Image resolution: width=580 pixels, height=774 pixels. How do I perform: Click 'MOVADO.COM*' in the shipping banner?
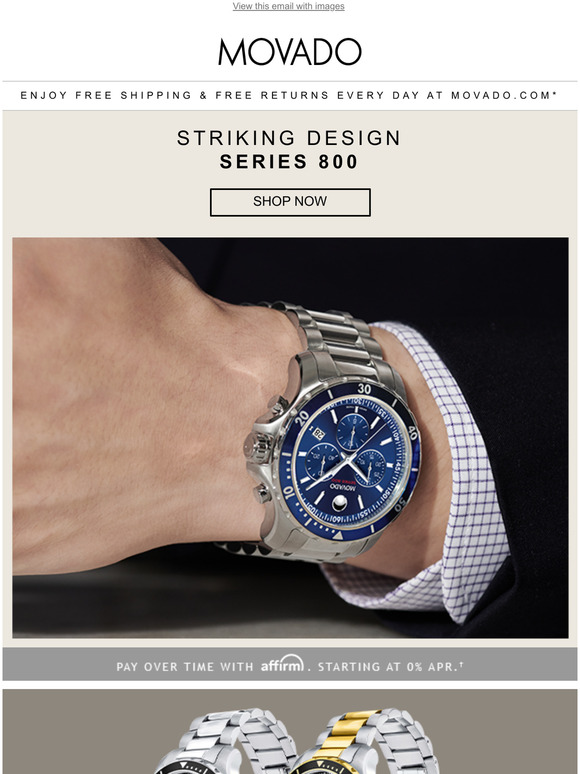(x=504, y=95)
